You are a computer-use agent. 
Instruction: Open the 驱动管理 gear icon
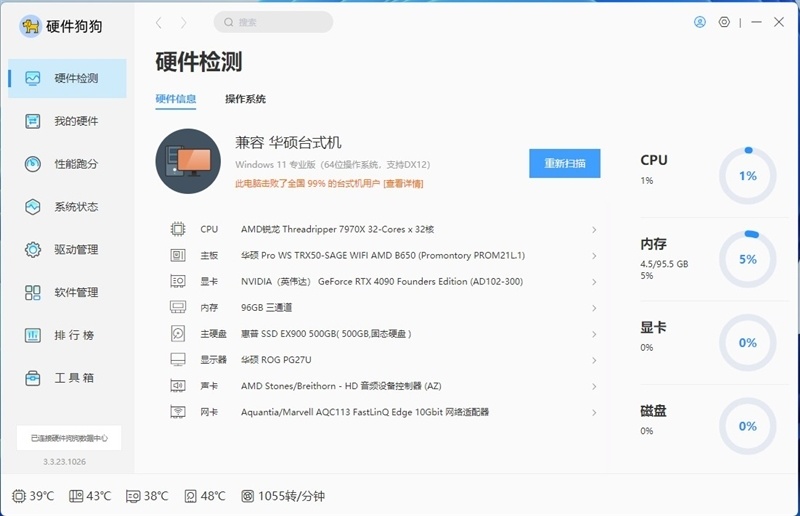(x=33, y=250)
